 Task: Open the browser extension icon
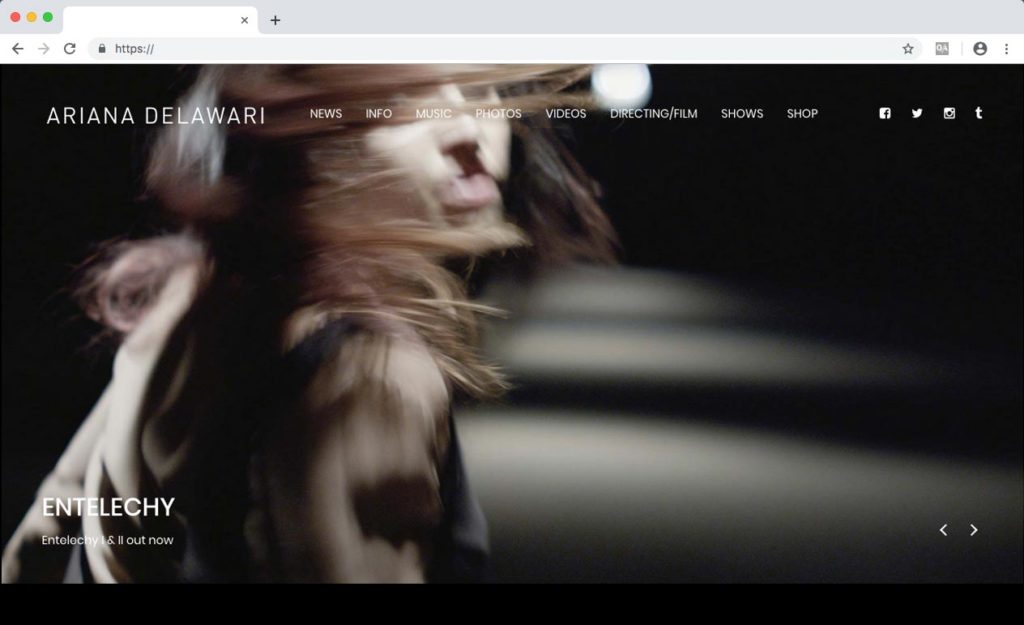click(942, 48)
